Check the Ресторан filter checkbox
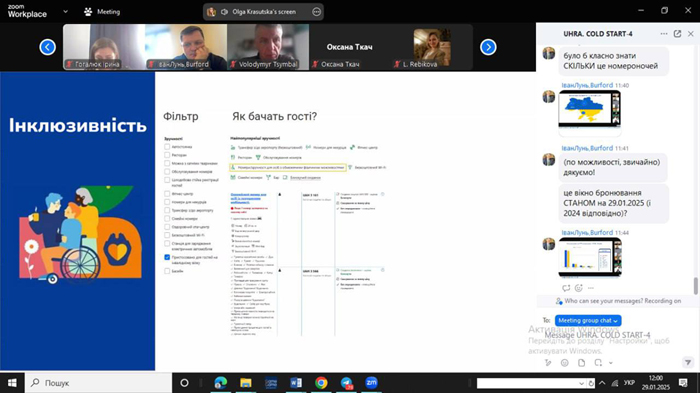Viewport: 700px width, 393px height. pyautogui.click(x=167, y=155)
